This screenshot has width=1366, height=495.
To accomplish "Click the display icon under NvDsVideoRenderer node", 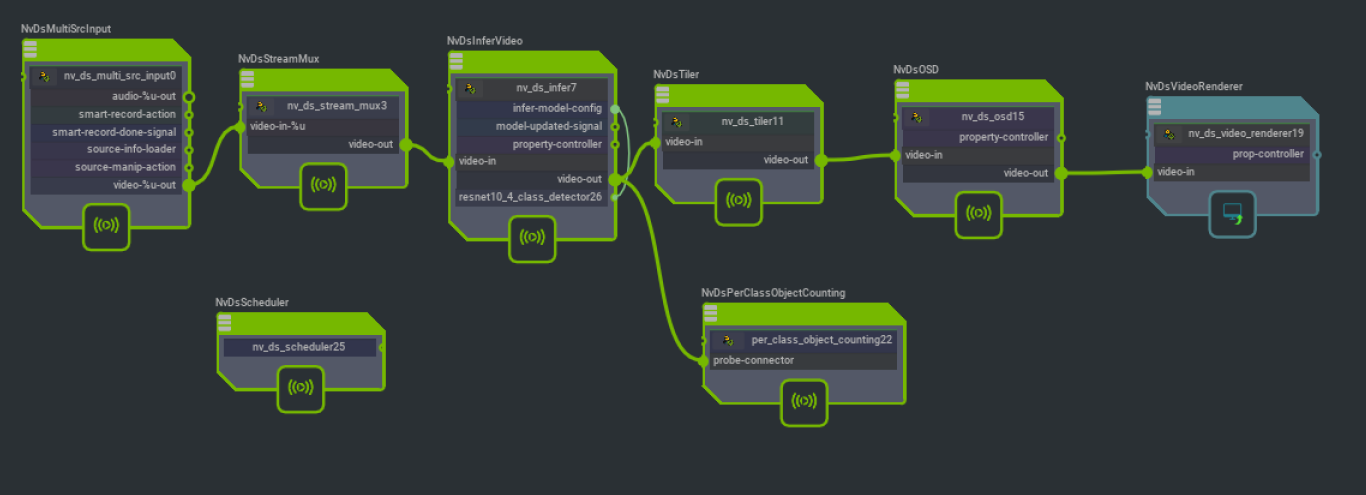I will [1232, 213].
